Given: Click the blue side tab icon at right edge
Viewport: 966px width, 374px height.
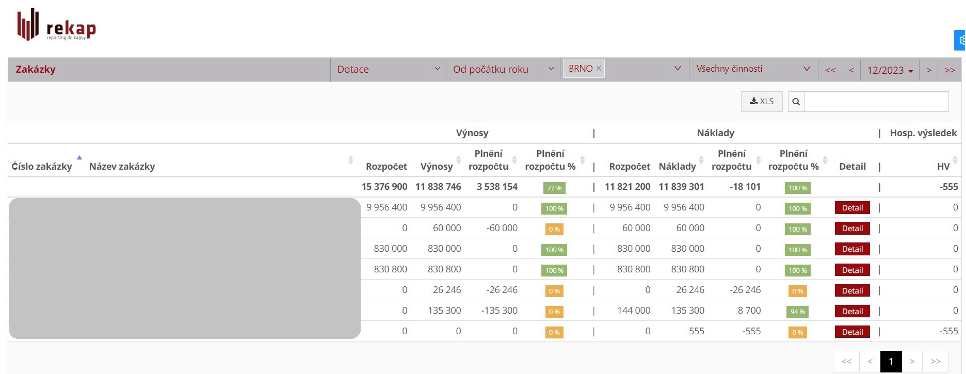Looking at the screenshot, I should pos(960,40).
